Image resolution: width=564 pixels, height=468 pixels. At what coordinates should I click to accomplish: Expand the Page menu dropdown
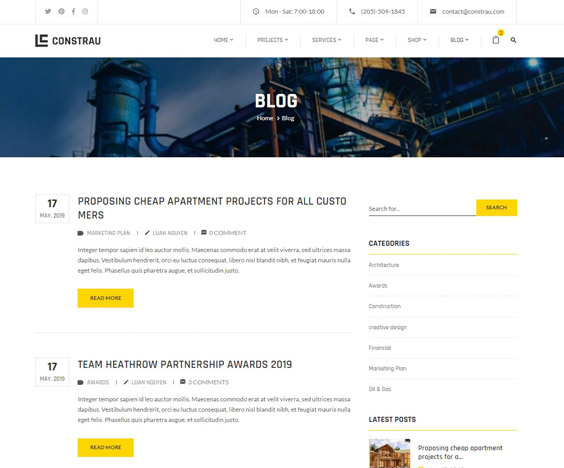374,40
